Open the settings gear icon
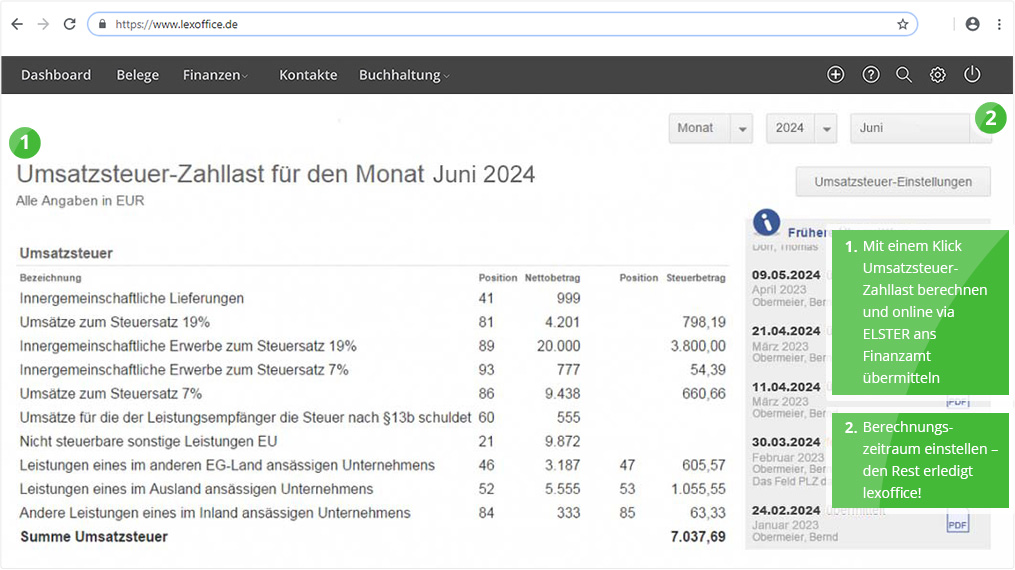 [x=937, y=75]
